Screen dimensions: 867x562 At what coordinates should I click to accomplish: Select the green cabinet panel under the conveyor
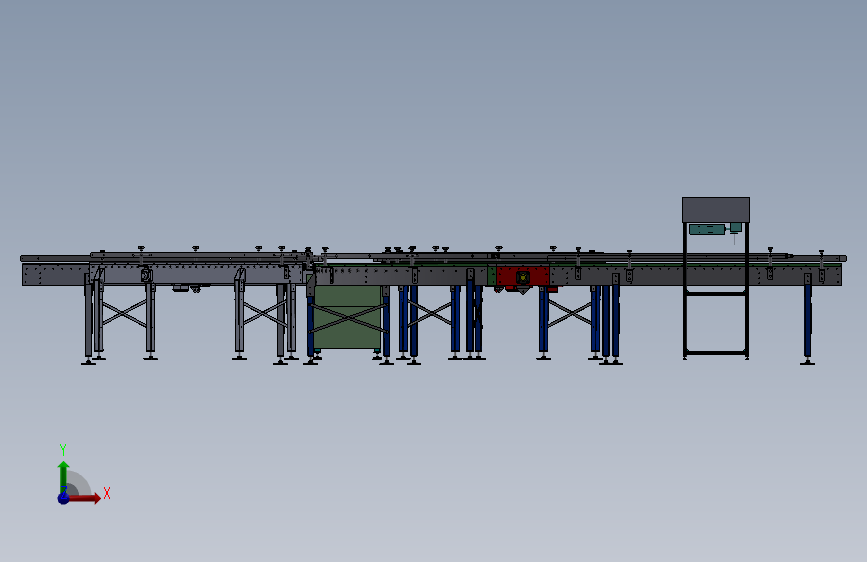pos(347,317)
